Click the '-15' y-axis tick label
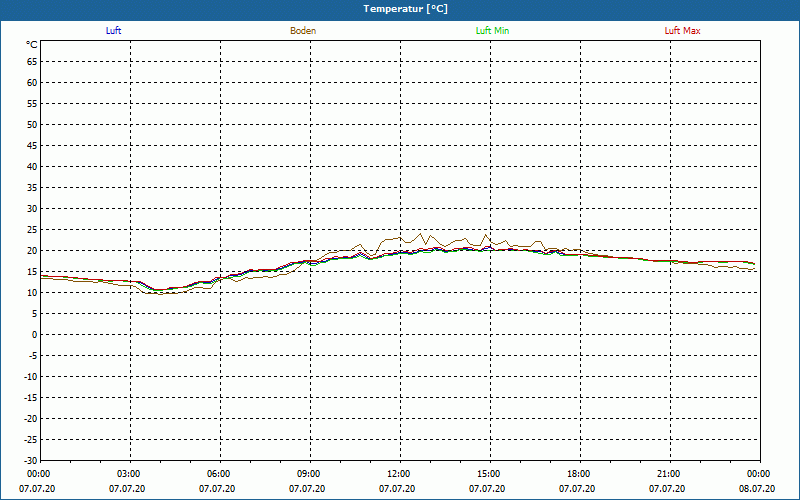Screen dimensions: 800x500 pos(30,397)
